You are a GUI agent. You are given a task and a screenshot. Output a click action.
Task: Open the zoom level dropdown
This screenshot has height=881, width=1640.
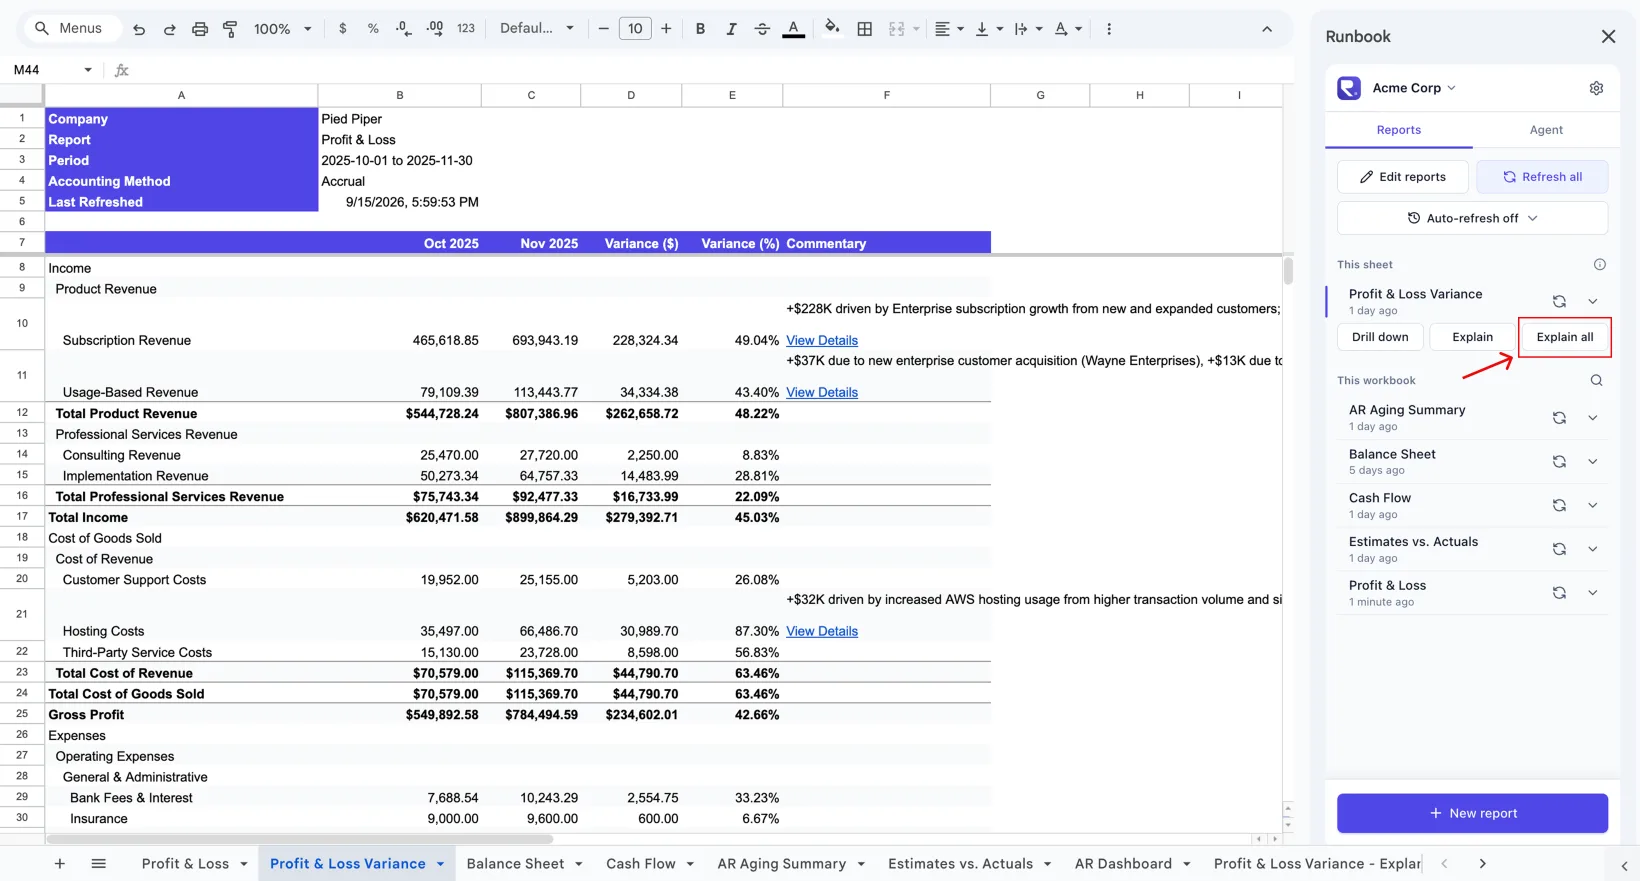283,29
